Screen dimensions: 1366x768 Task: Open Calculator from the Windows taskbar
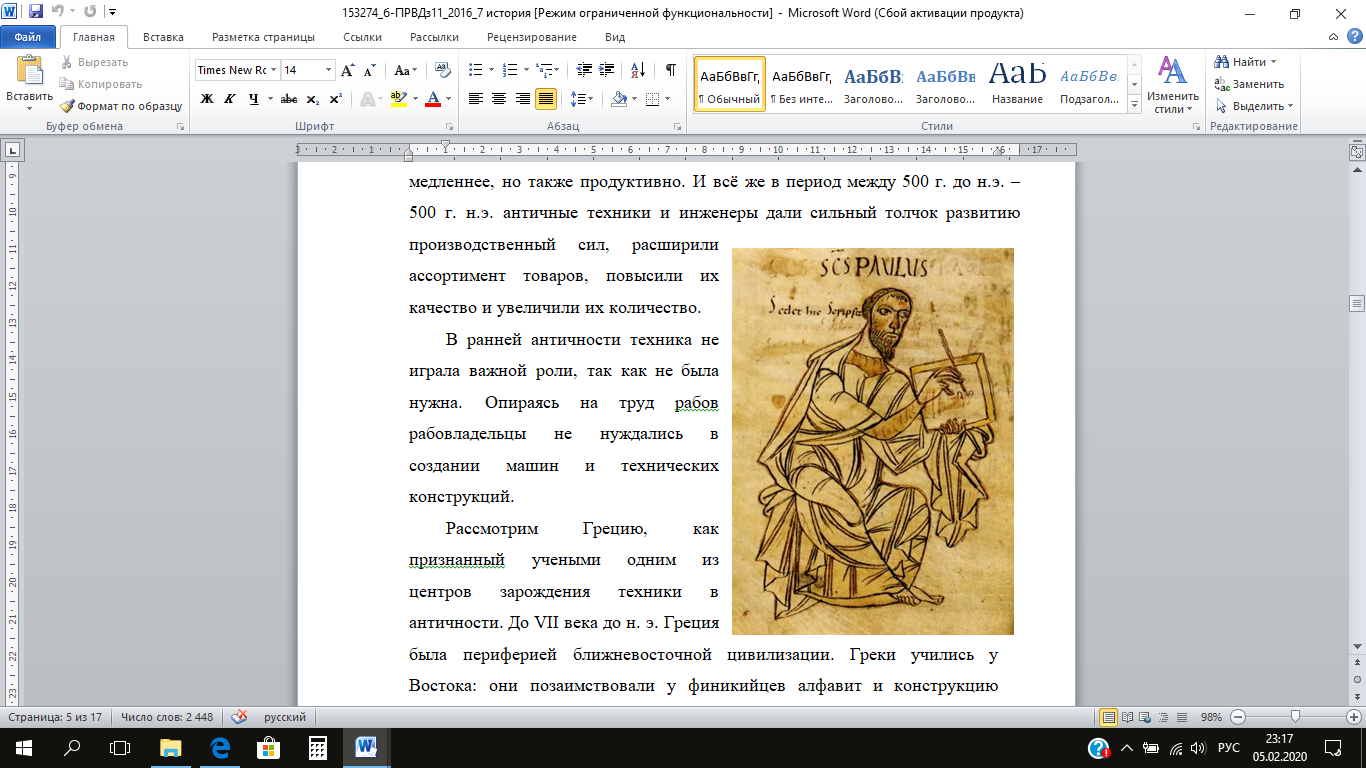pyautogui.click(x=317, y=747)
